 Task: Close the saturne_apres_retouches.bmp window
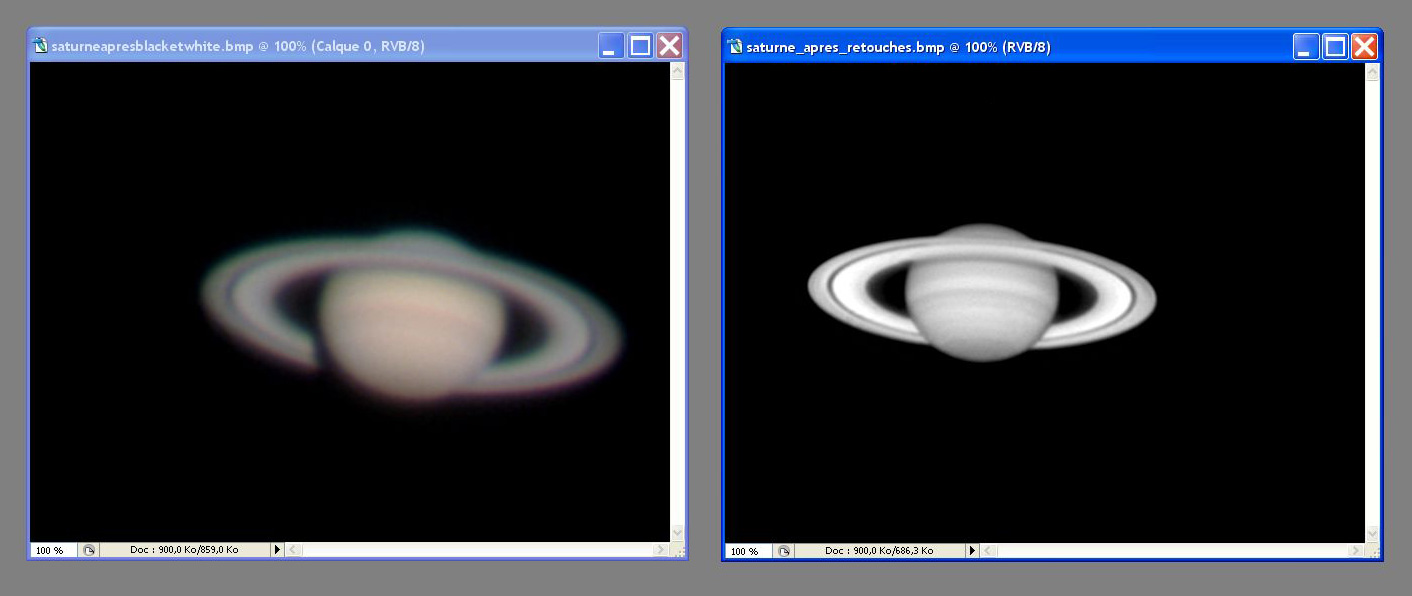1364,46
